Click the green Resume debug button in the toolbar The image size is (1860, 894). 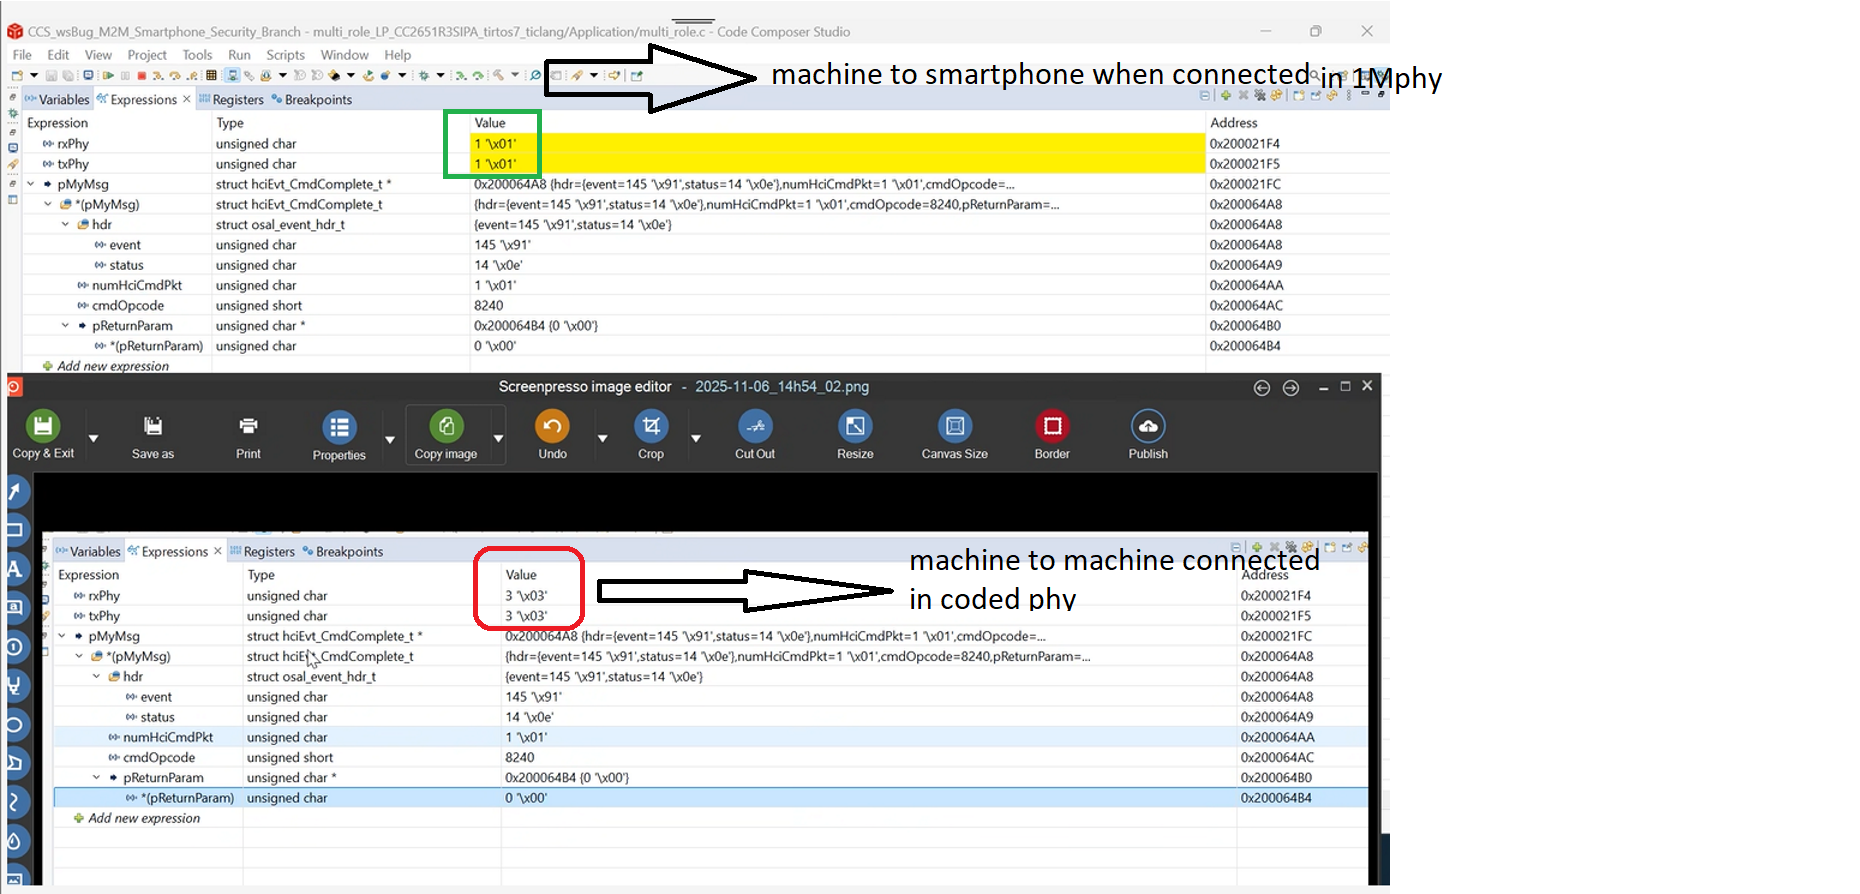108,75
